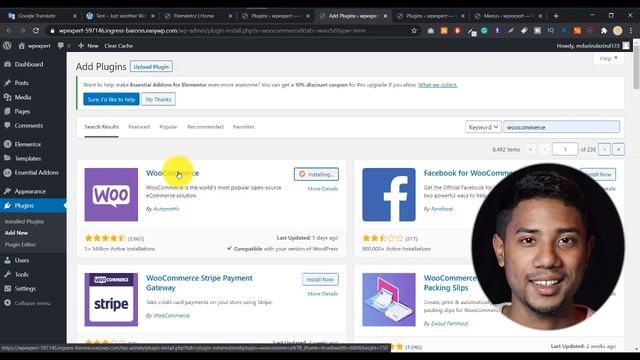640x360 pixels.
Task: Open the Plugins menu item
Action: tap(24, 206)
